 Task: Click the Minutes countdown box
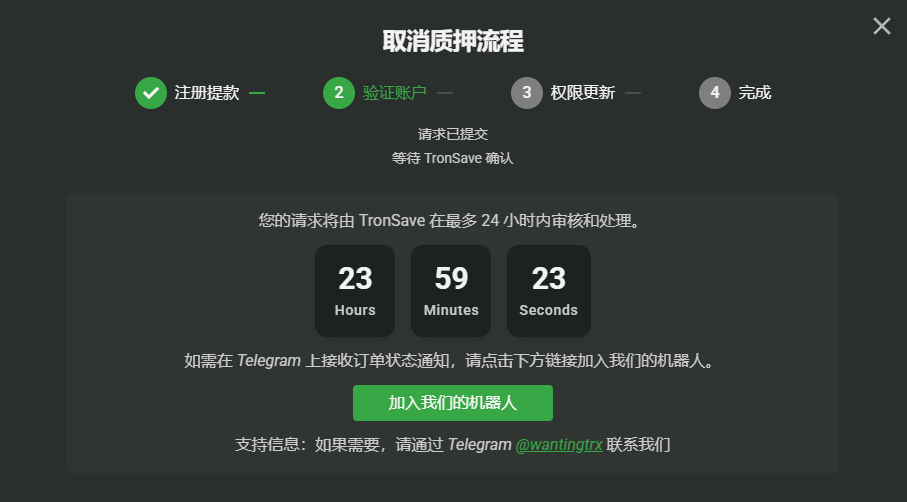[x=451, y=290]
